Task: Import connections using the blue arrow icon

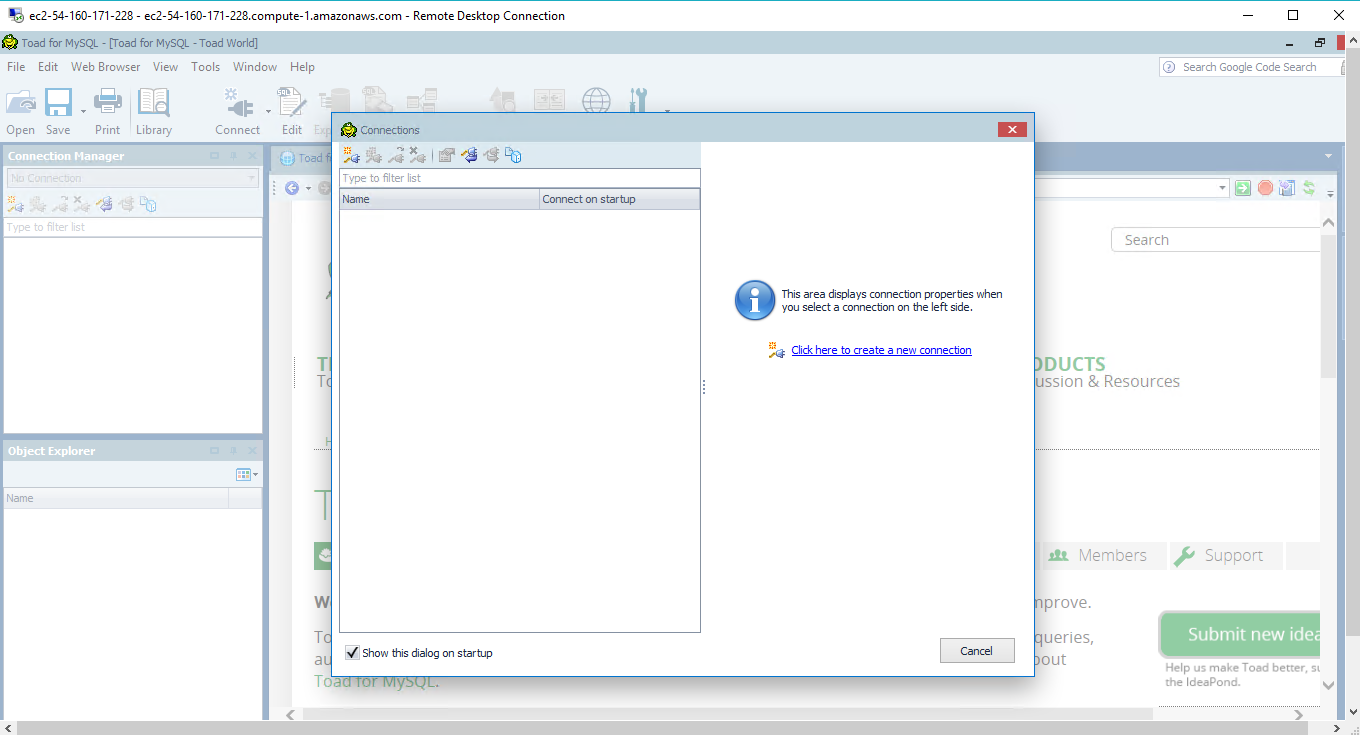Action: [x=469, y=155]
